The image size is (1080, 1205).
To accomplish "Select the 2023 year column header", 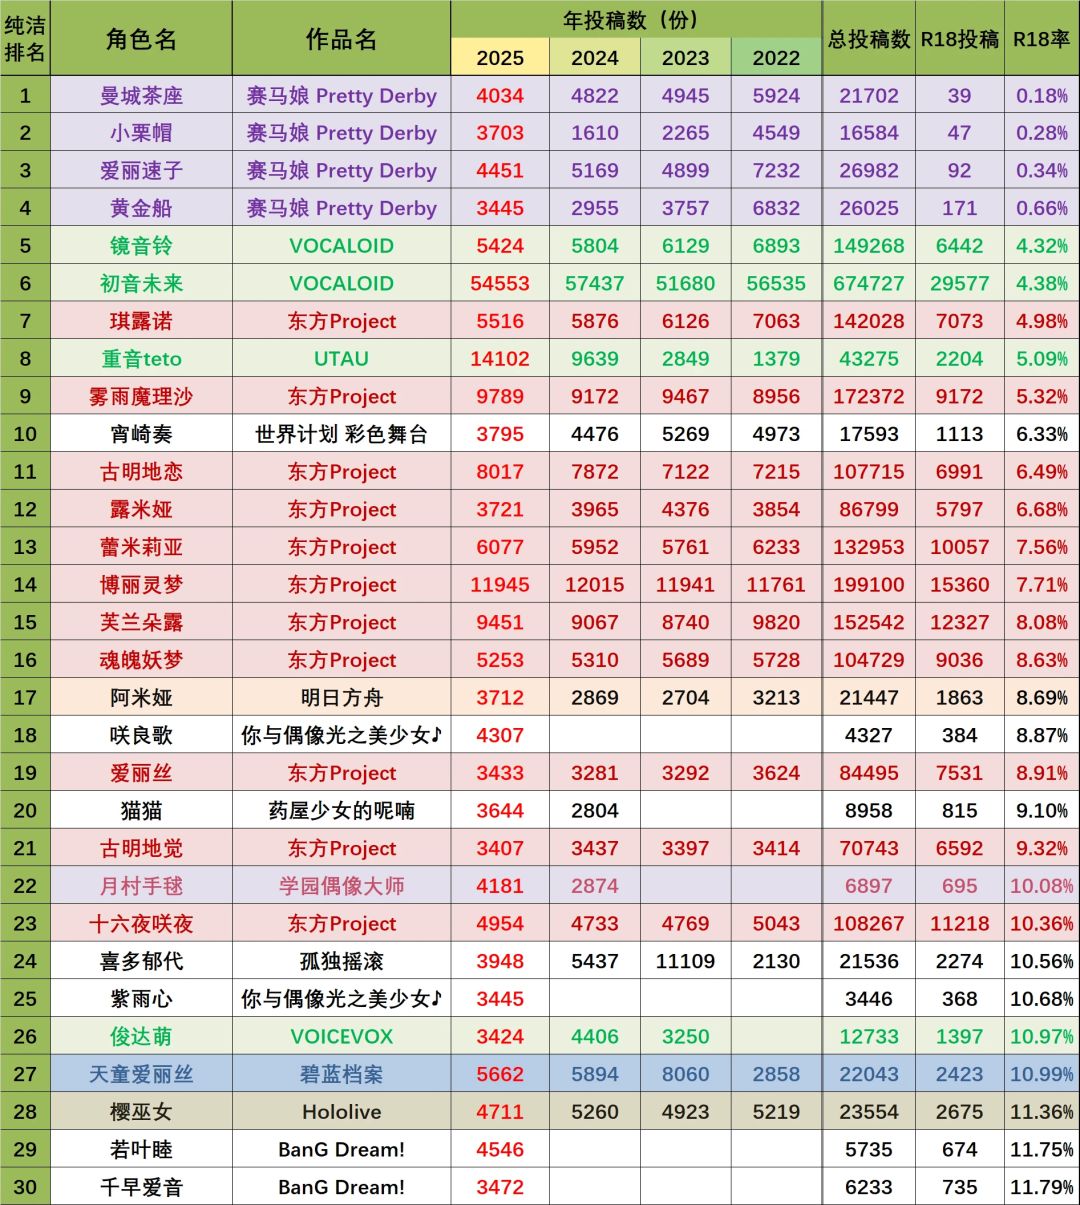I will point(686,58).
